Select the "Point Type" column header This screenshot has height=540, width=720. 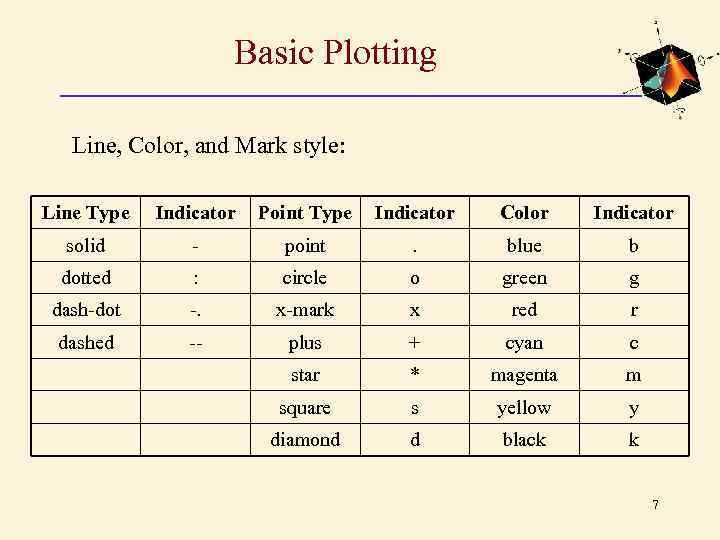click(305, 213)
